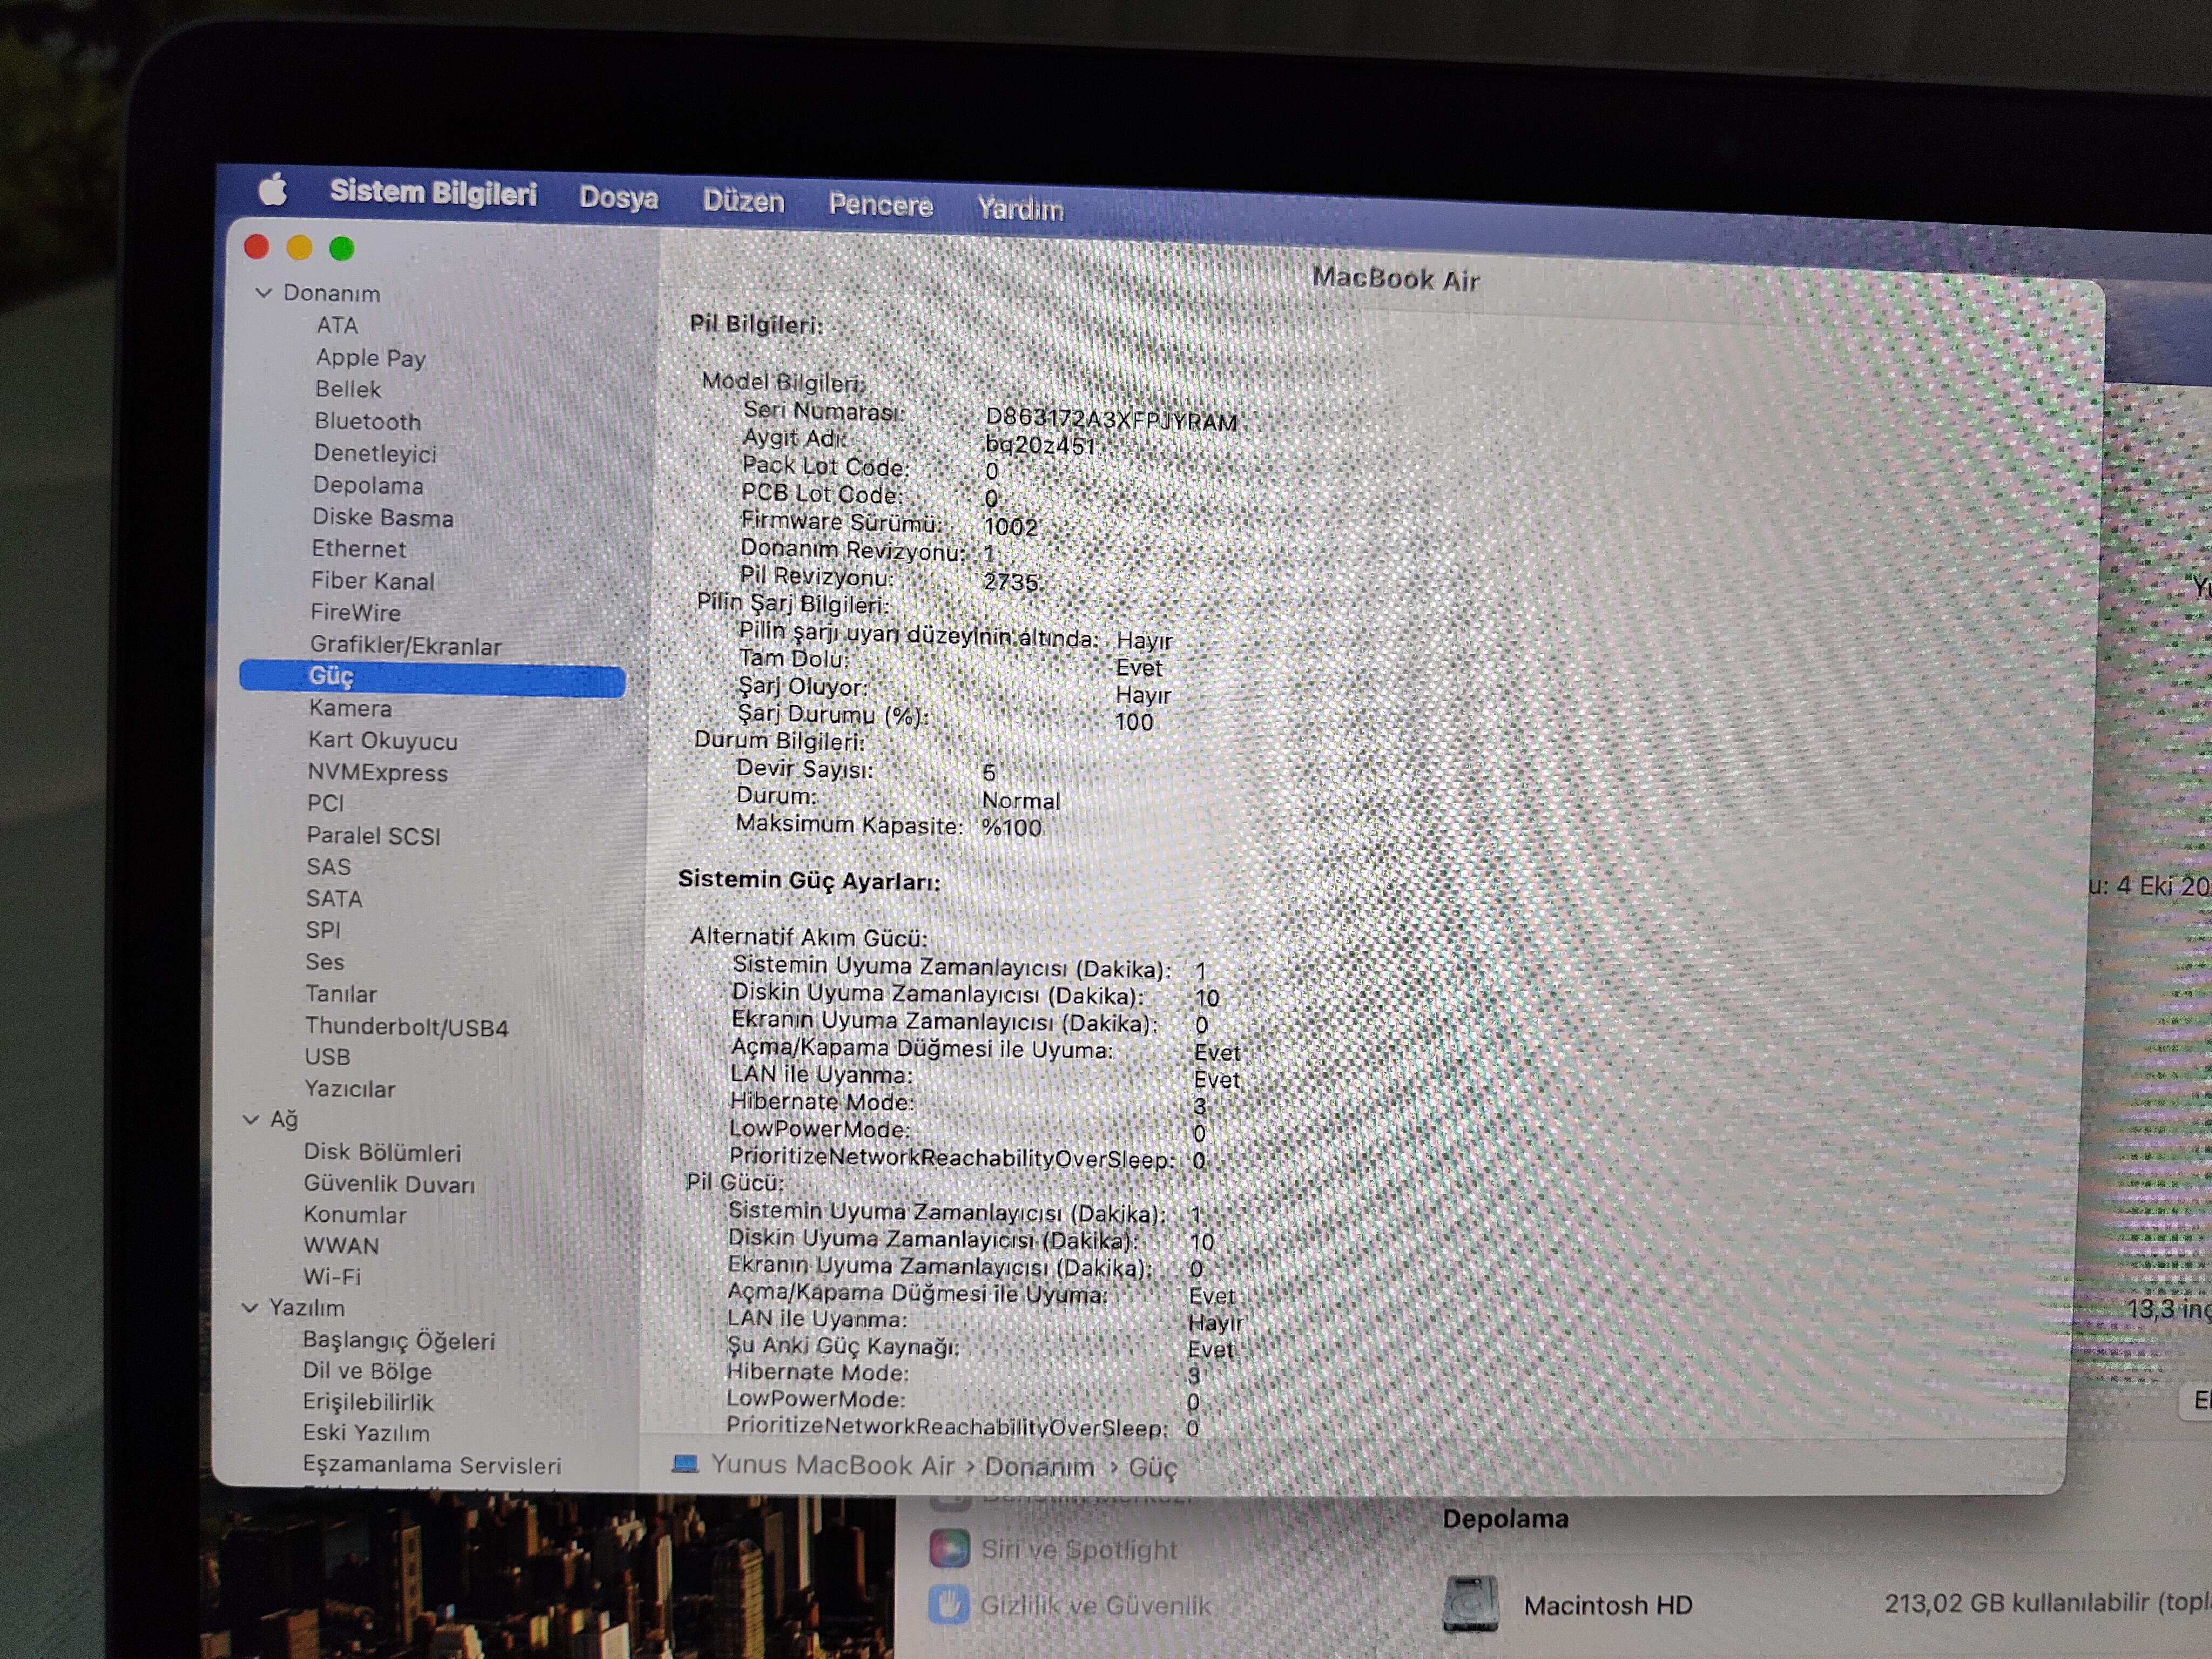
Task: Select SPI in the sidebar
Action: 323,930
